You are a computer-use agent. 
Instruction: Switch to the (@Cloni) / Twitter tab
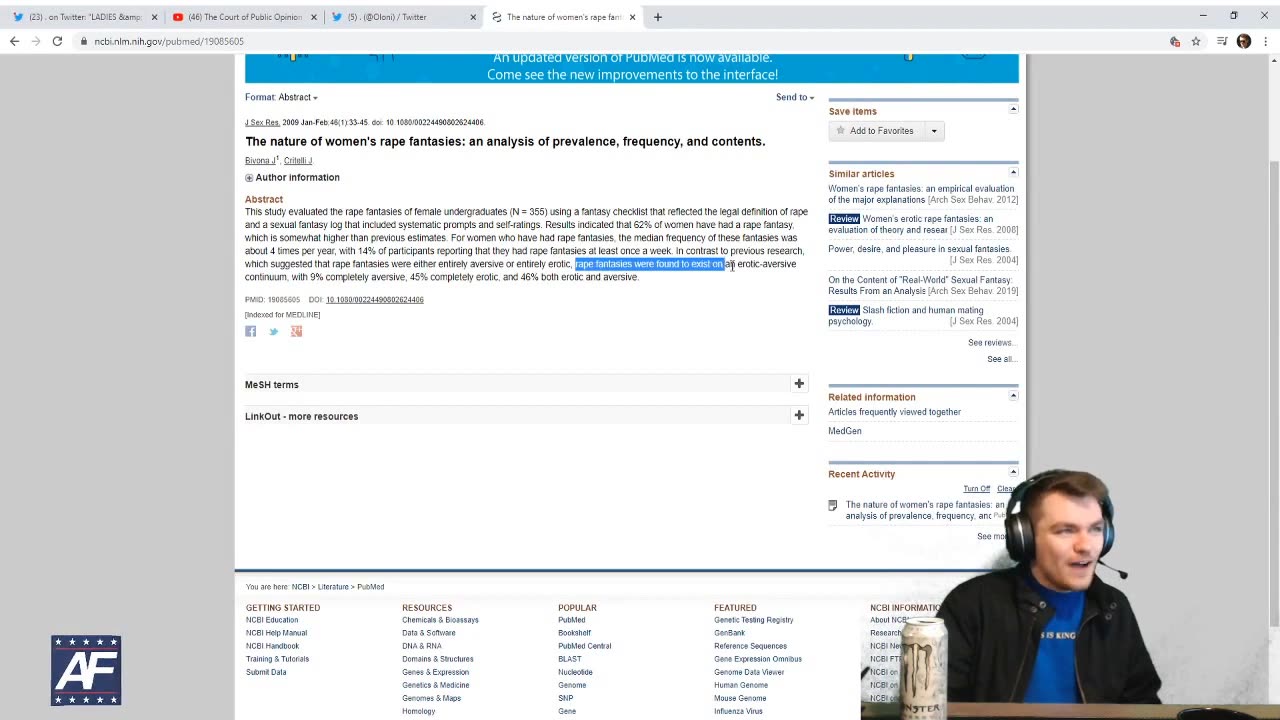point(404,17)
